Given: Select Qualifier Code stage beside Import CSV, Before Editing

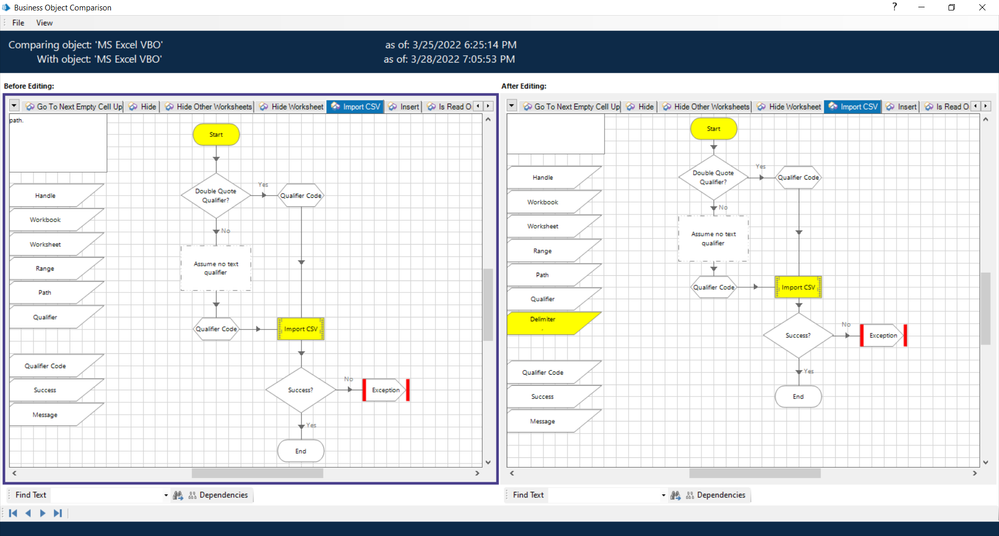Looking at the screenshot, I should point(216,329).
